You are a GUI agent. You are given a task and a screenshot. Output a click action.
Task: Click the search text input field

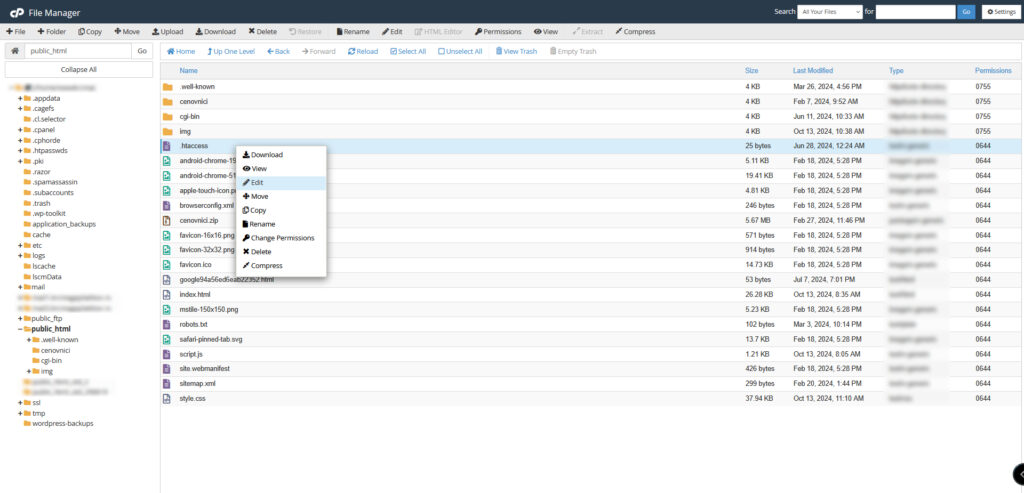click(914, 12)
